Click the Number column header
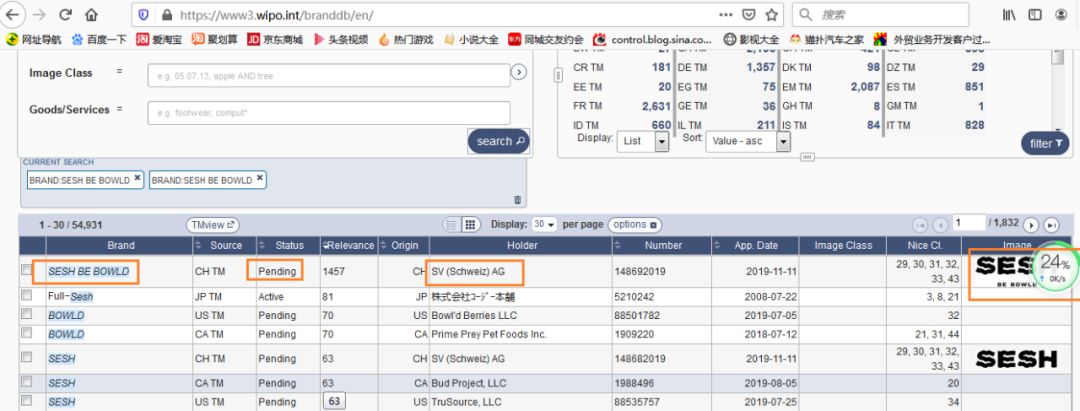Viewport: 1080px width, 411px height. [663, 245]
